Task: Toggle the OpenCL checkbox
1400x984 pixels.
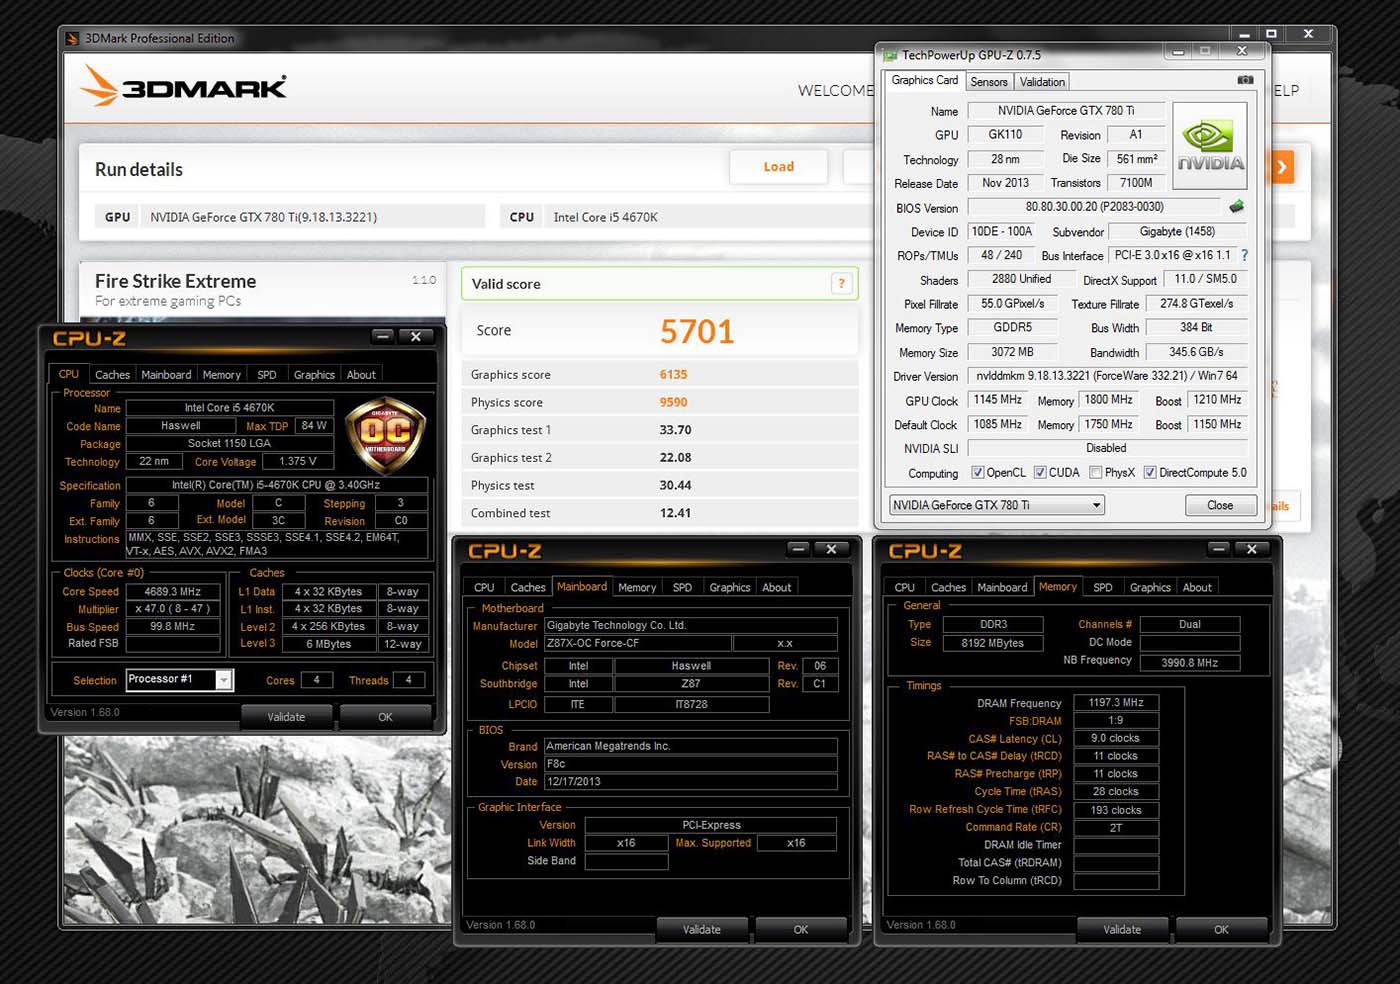Action: point(978,473)
